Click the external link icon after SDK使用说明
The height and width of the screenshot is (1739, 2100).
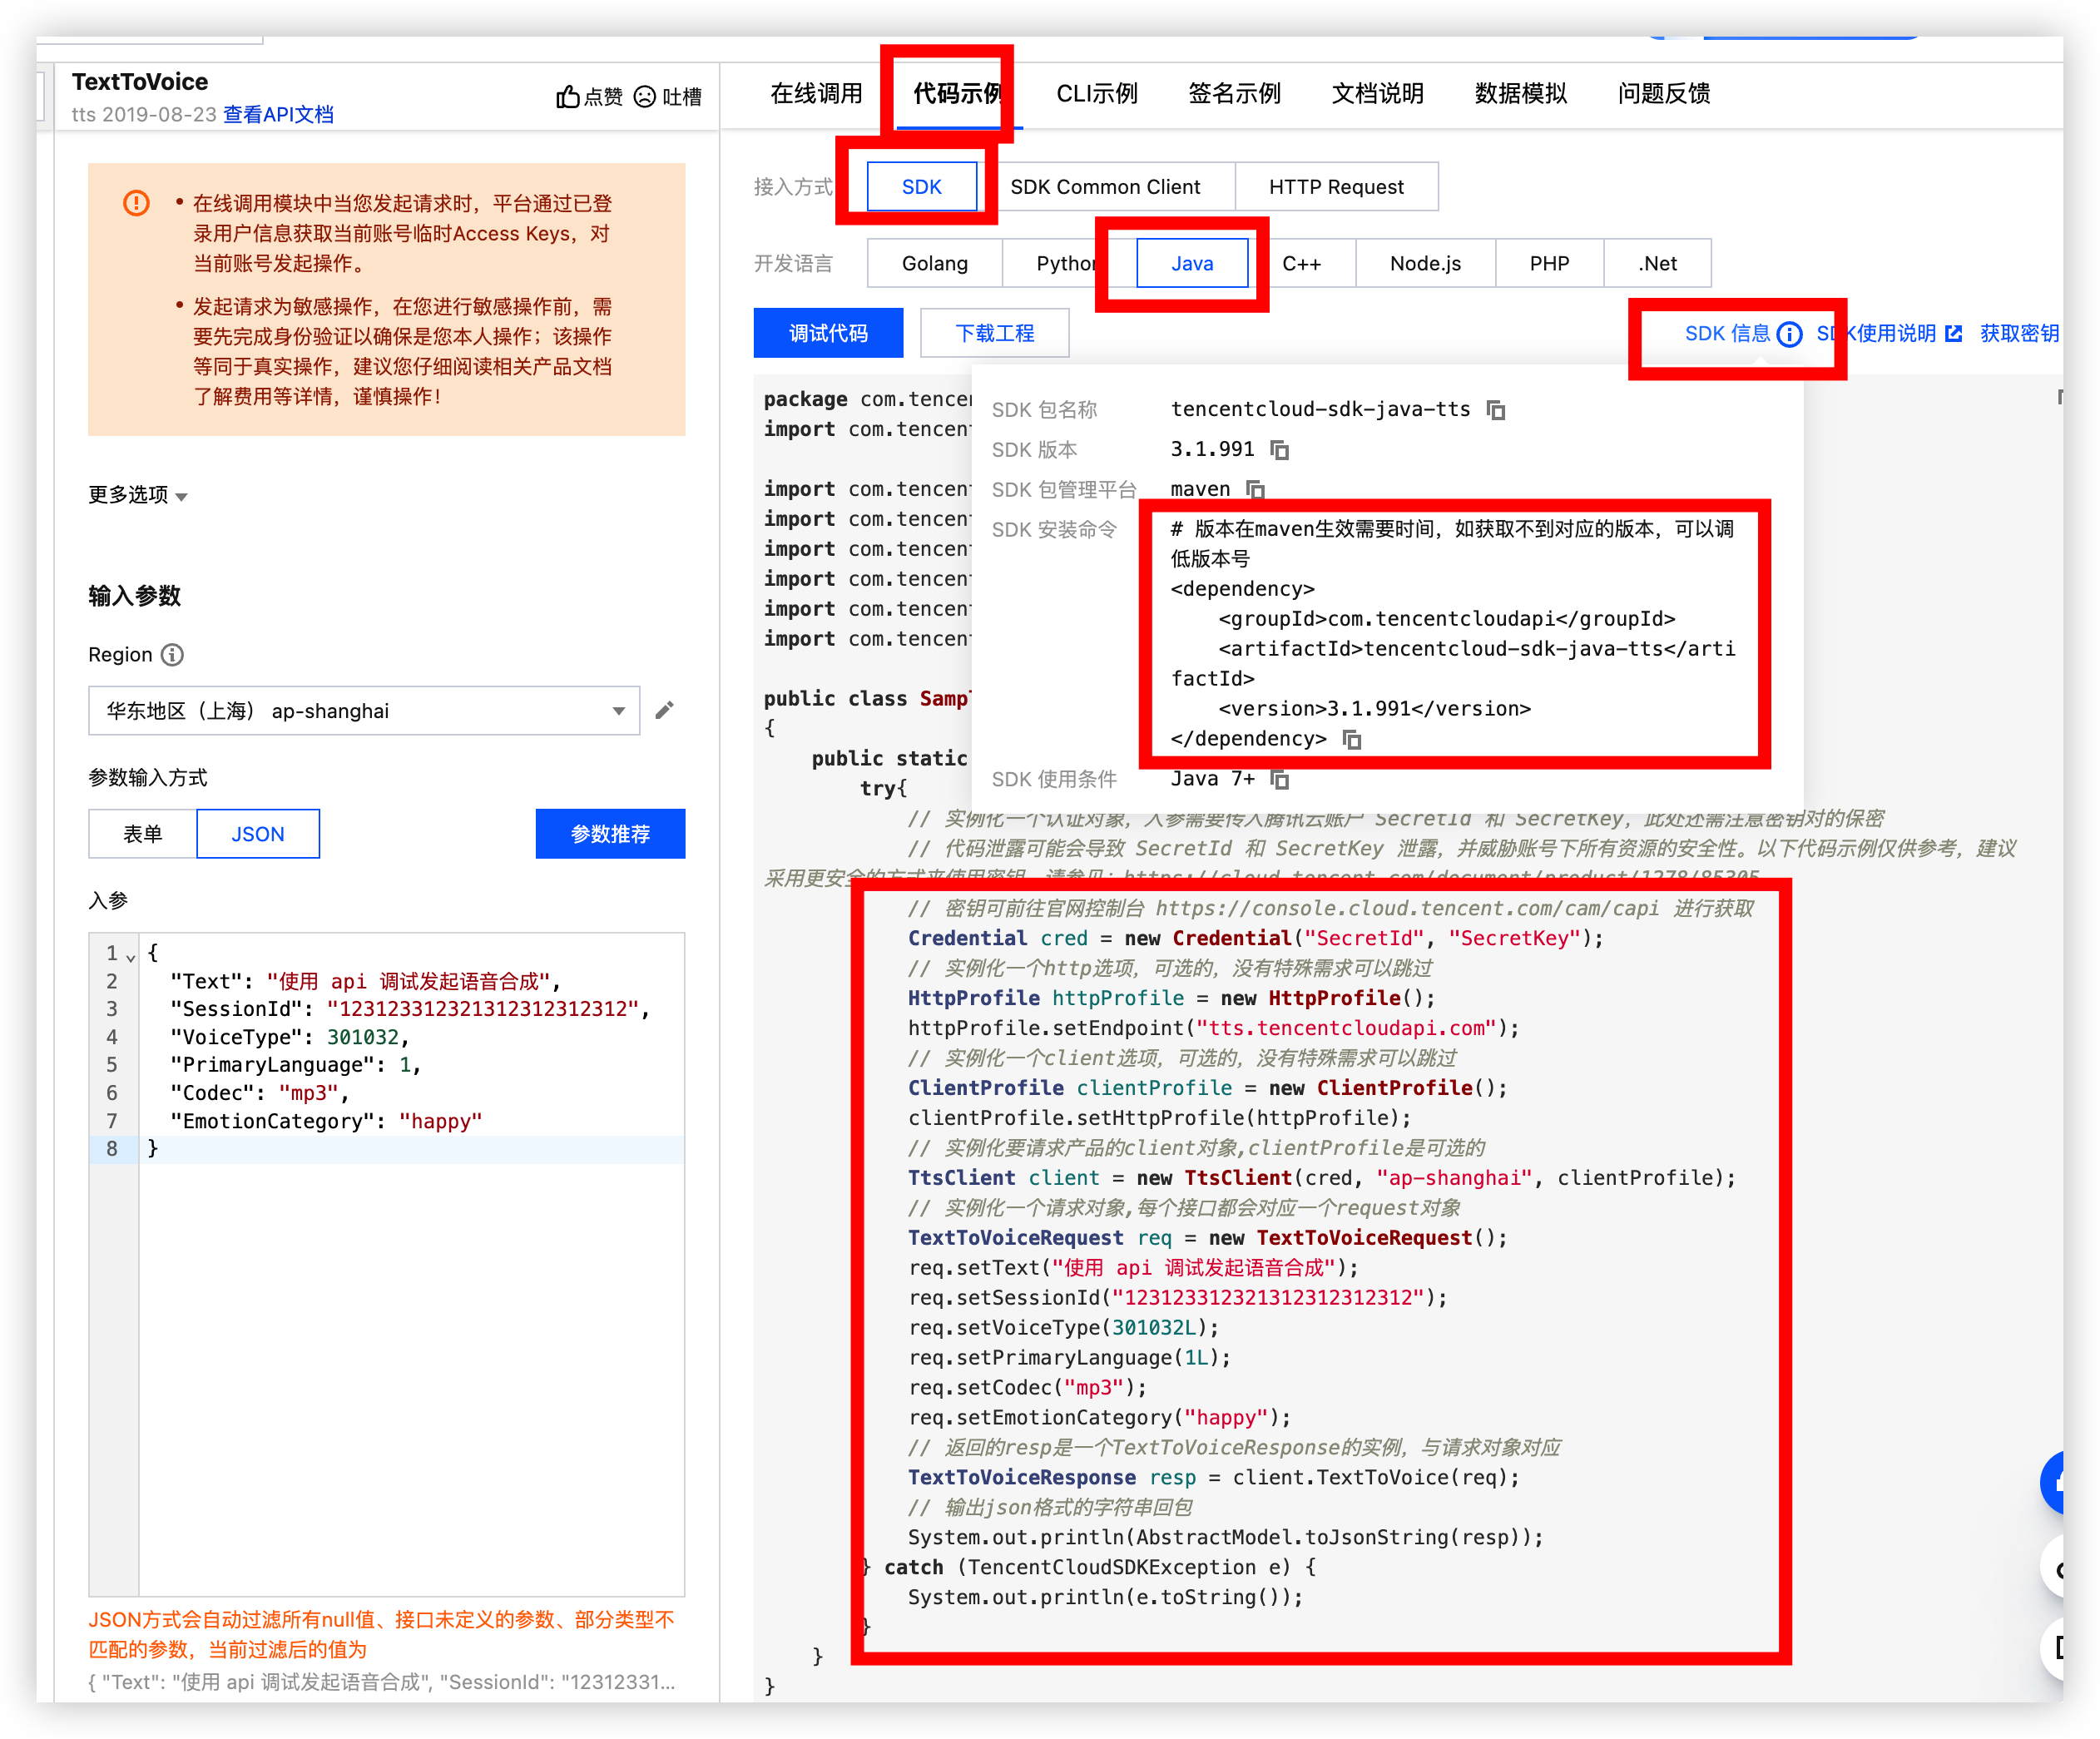(x=1953, y=333)
